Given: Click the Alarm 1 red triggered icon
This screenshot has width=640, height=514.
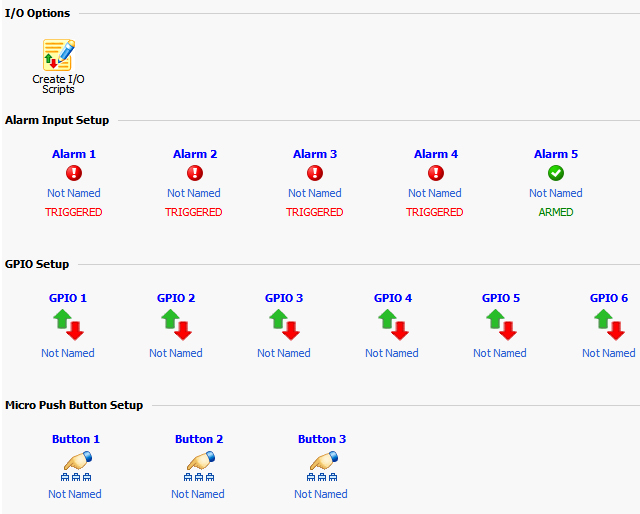Looking at the screenshot, I should 74,173.
